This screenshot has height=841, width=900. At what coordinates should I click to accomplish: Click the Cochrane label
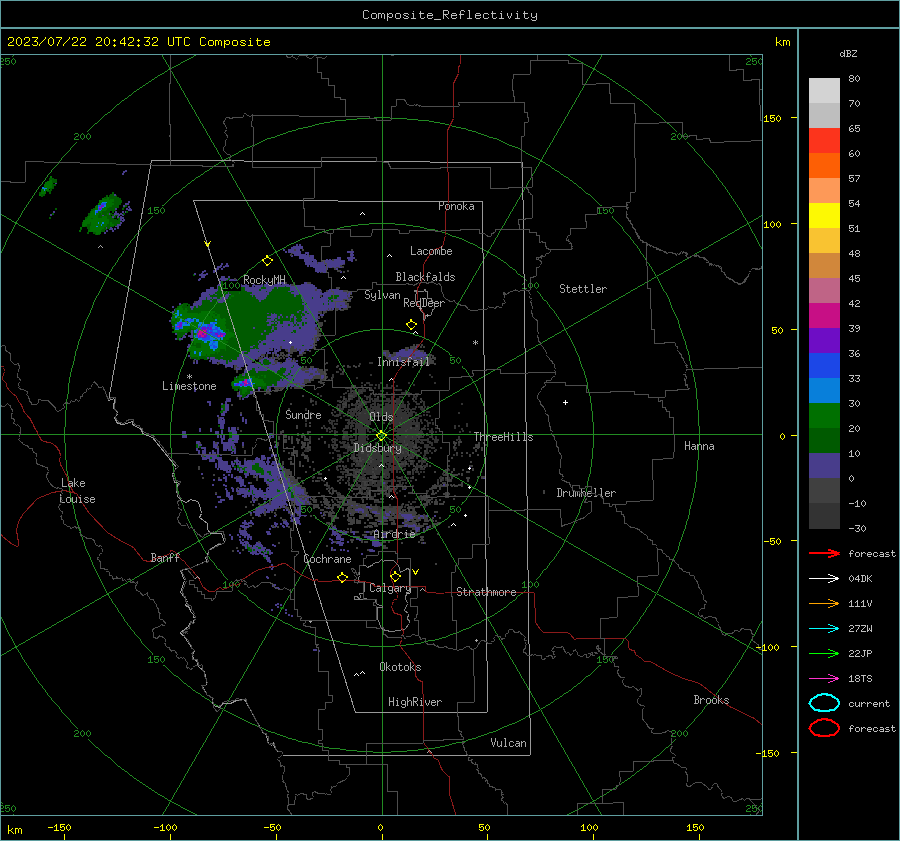pos(327,559)
